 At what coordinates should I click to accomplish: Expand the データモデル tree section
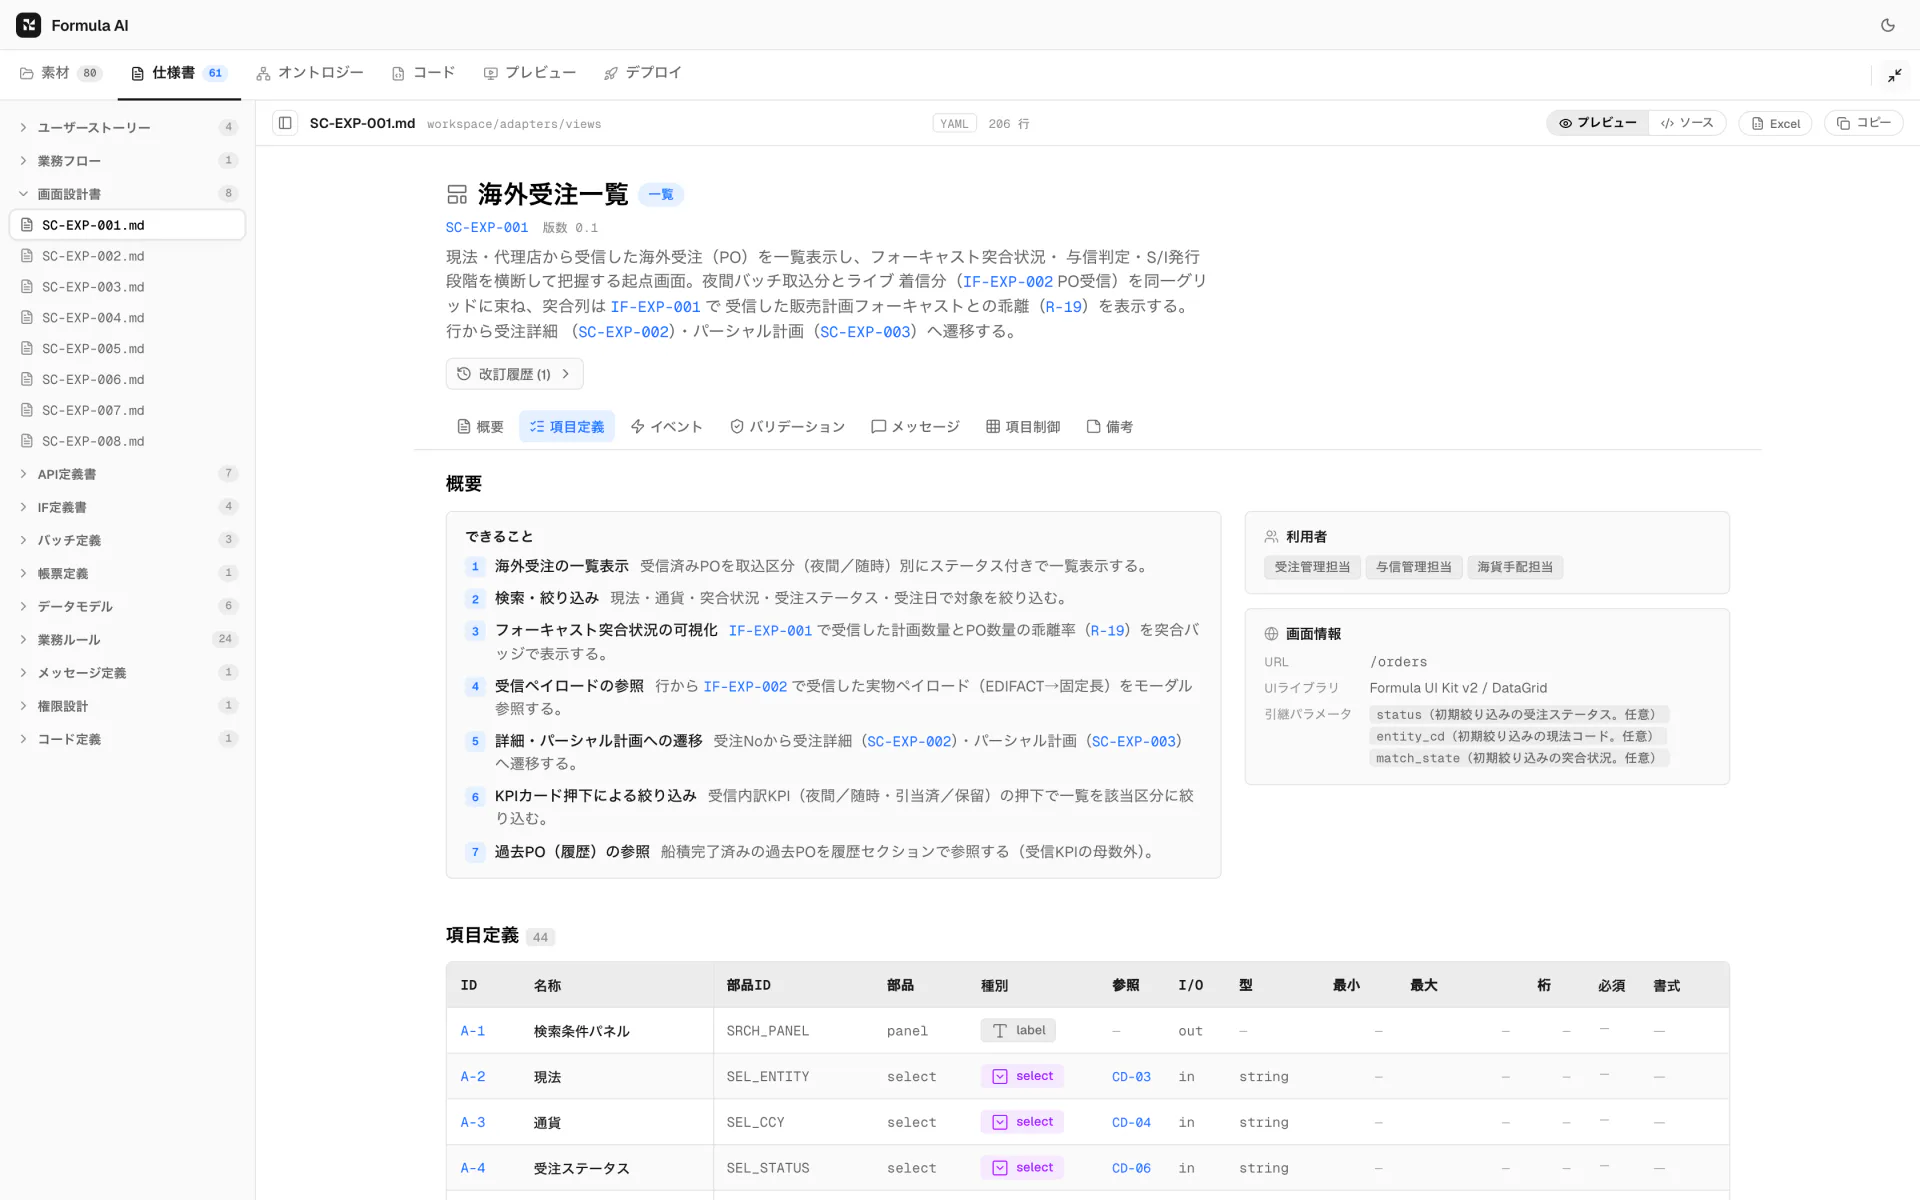(x=128, y=606)
